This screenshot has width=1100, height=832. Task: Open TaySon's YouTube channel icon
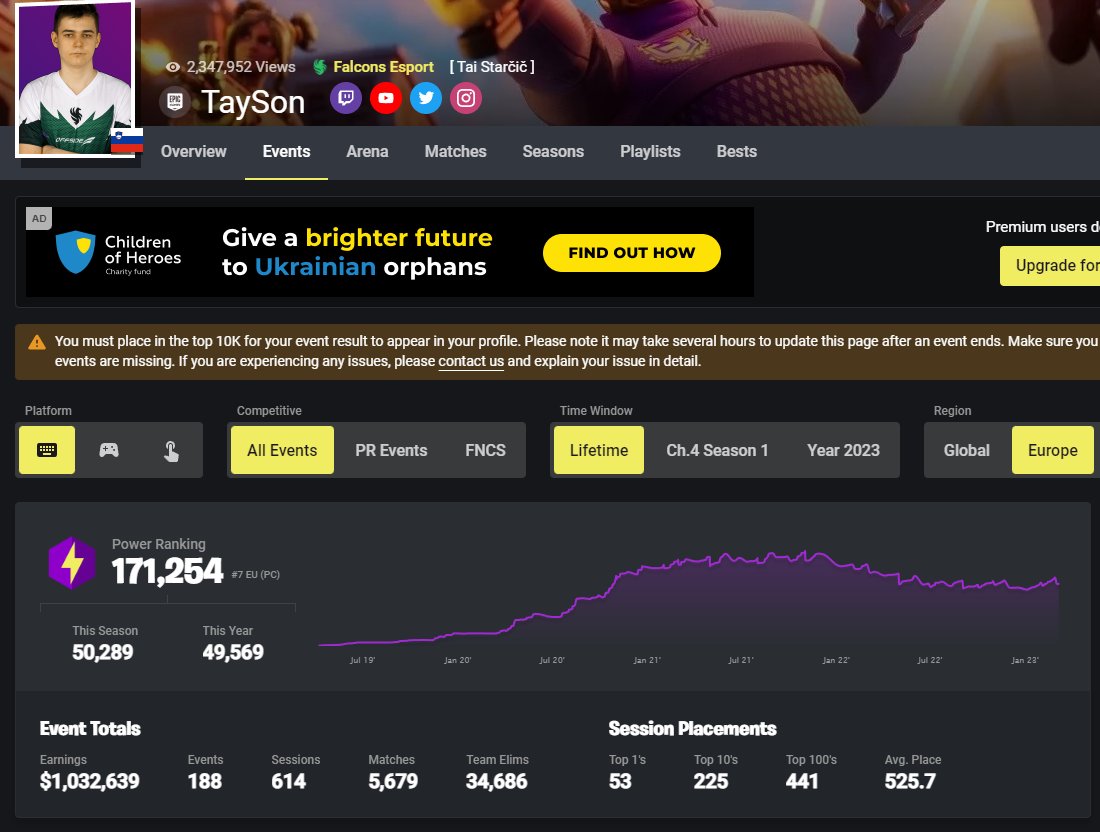point(386,98)
